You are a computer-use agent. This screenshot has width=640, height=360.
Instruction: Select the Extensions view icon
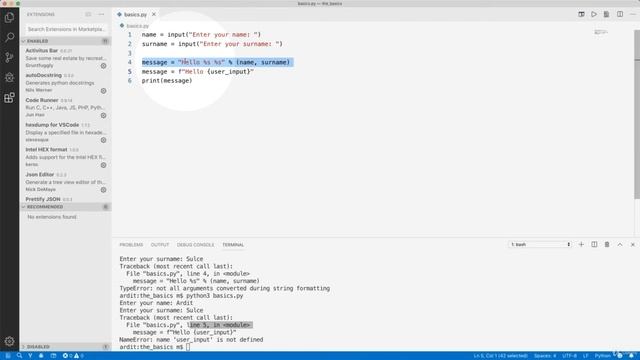coord(9,98)
